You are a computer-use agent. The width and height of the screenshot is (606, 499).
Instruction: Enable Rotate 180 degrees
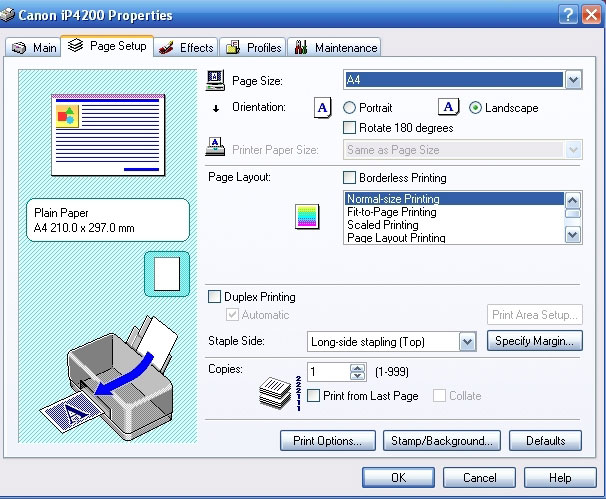[349, 128]
